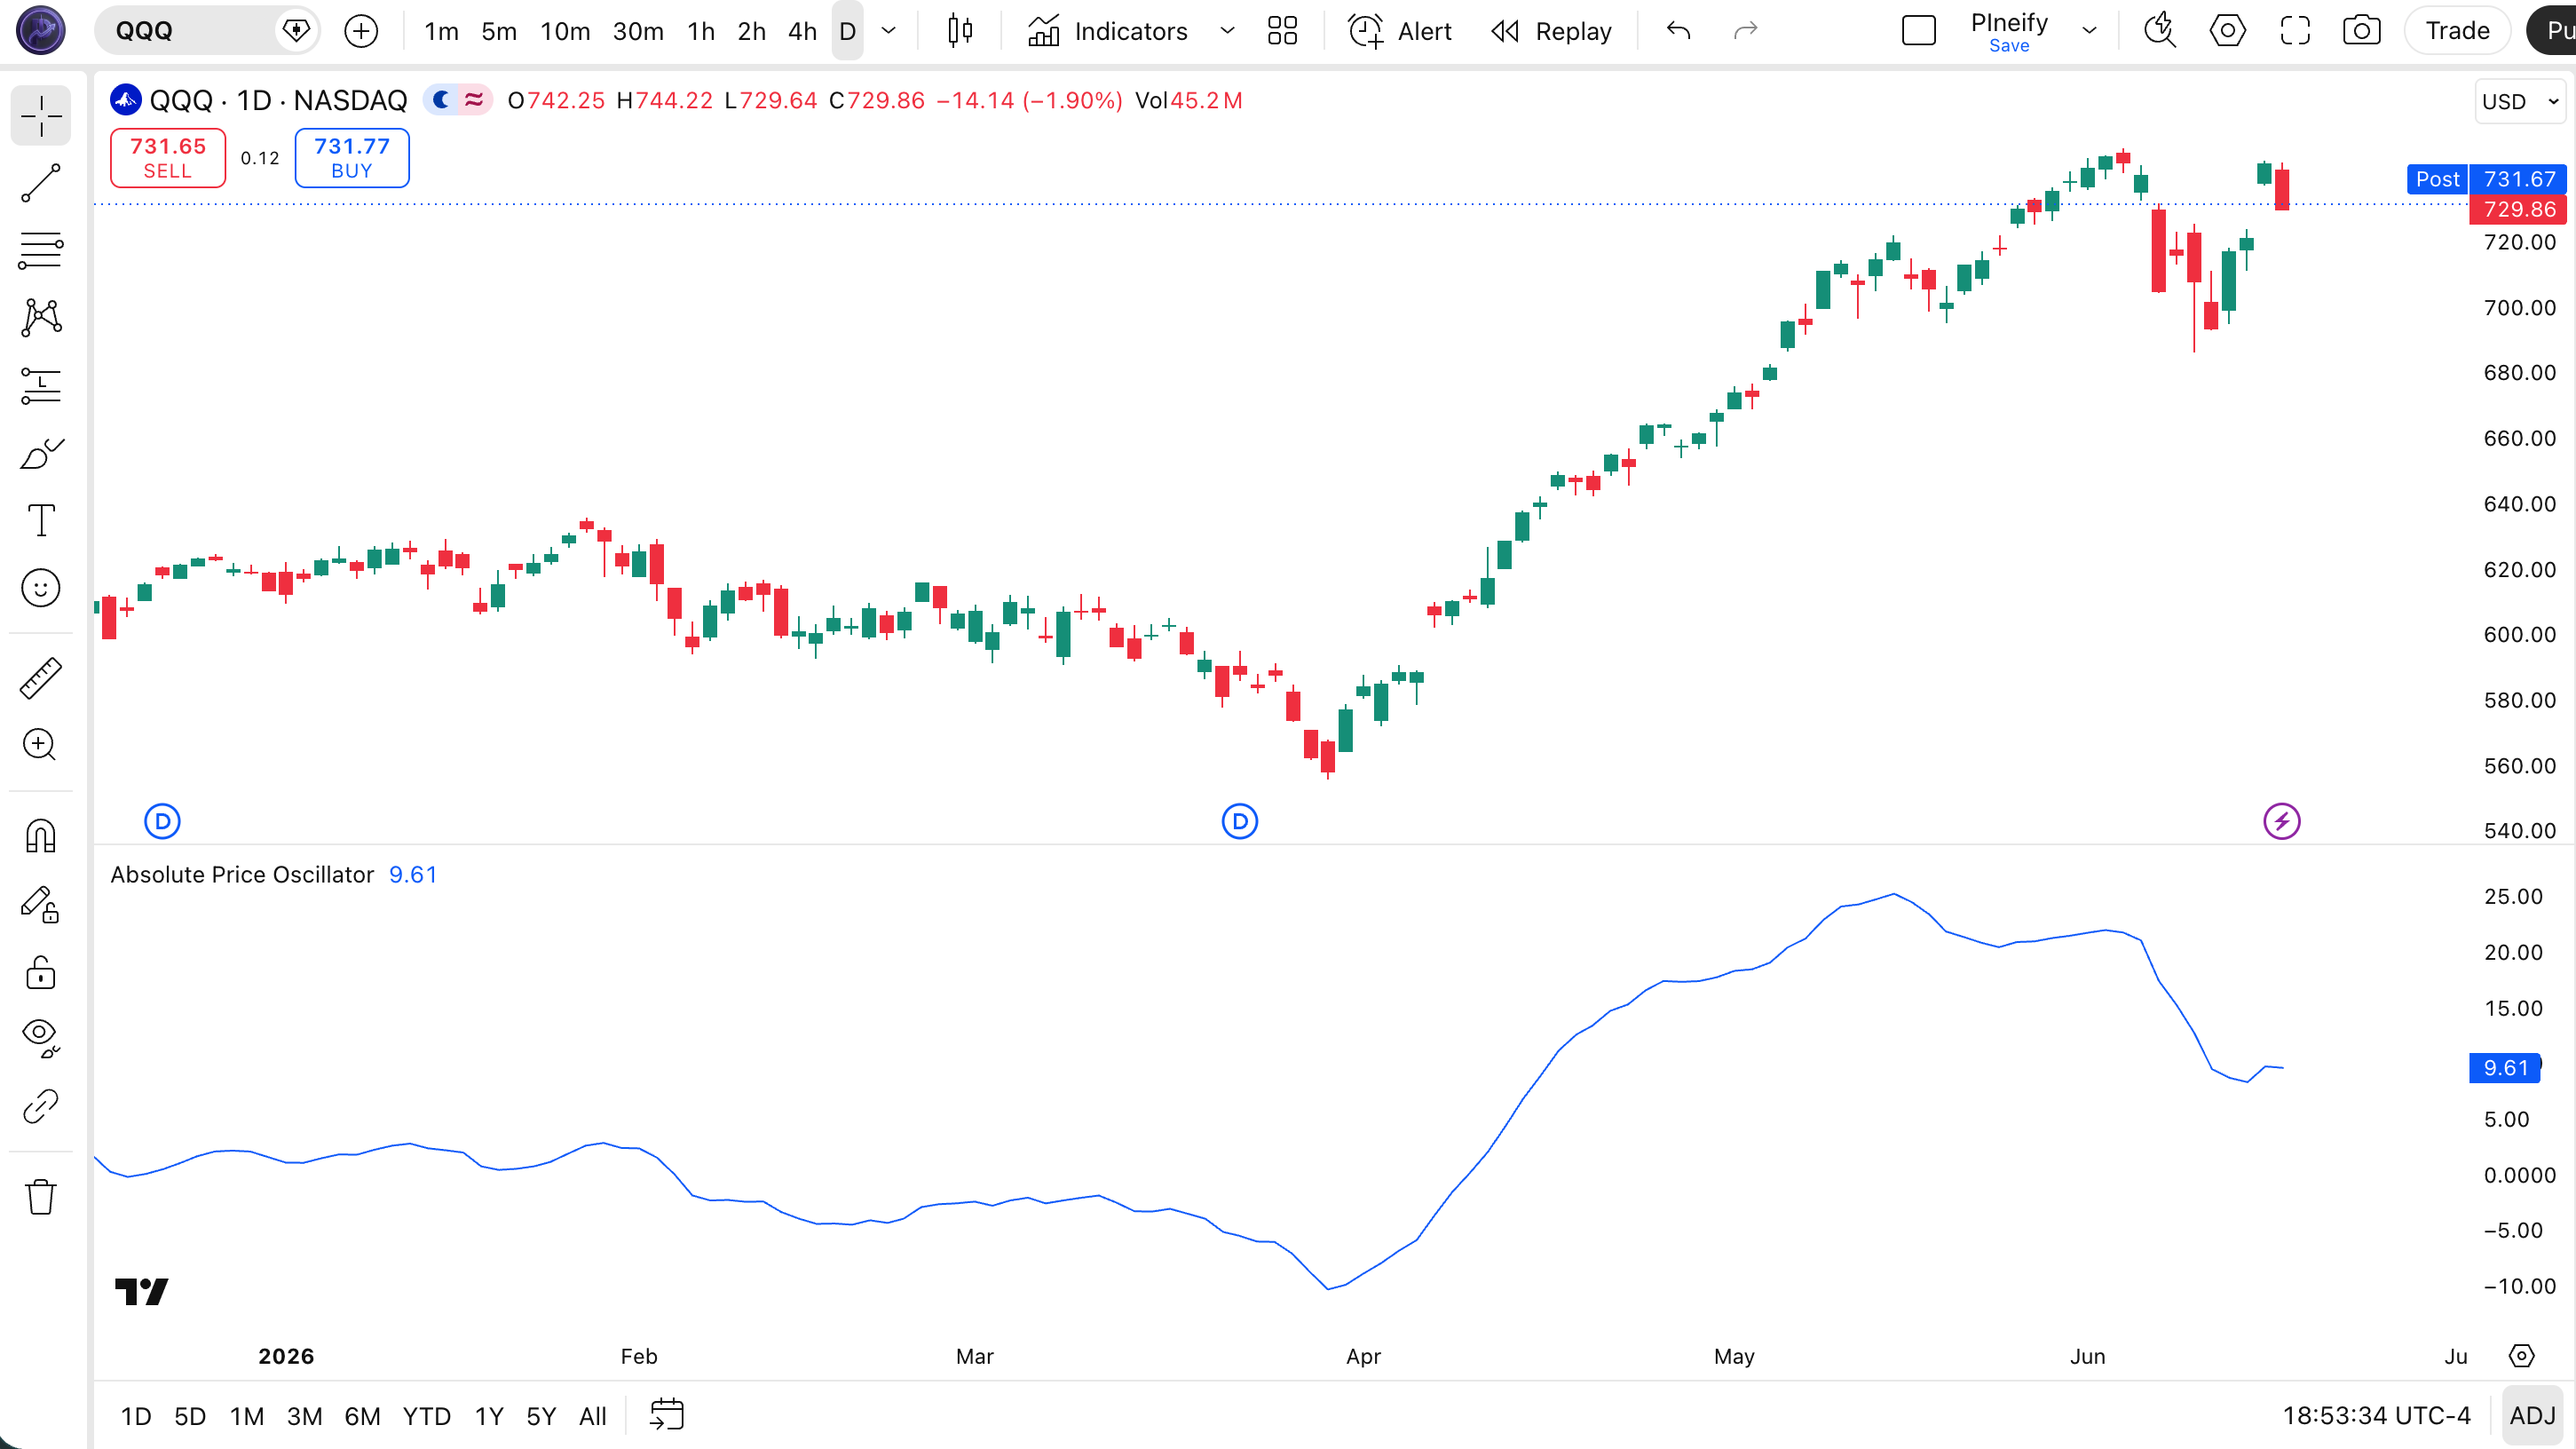
Task: Redo the chart action
Action: [1746, 31]
